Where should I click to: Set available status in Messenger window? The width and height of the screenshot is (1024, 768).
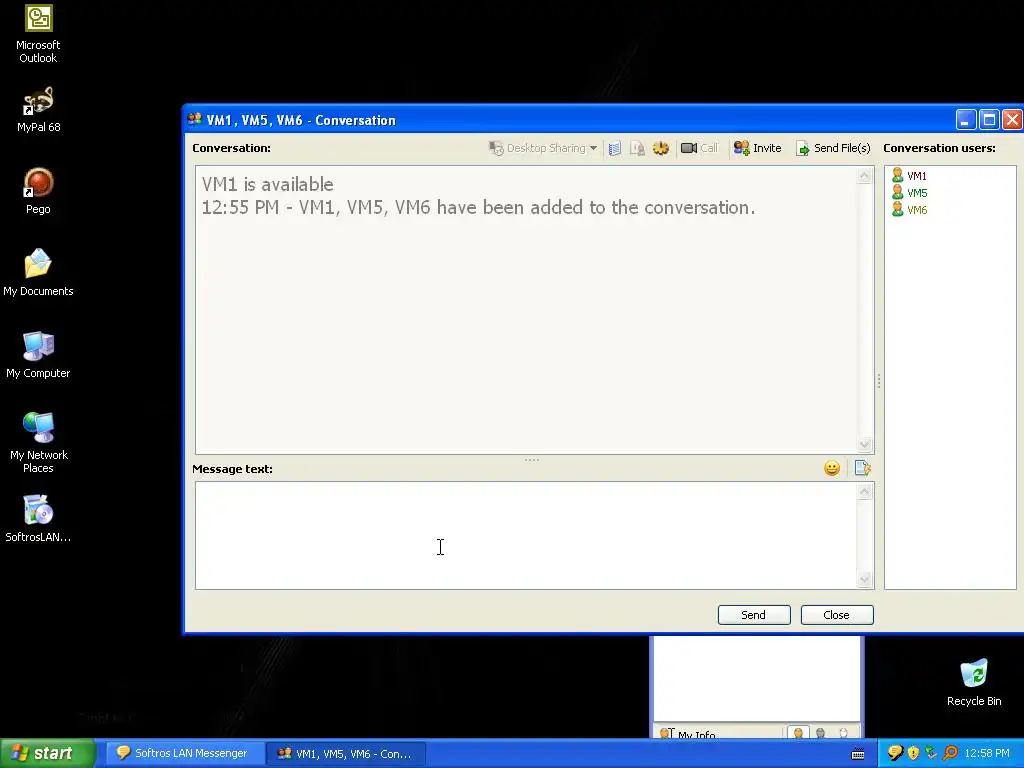coord(798,733)
